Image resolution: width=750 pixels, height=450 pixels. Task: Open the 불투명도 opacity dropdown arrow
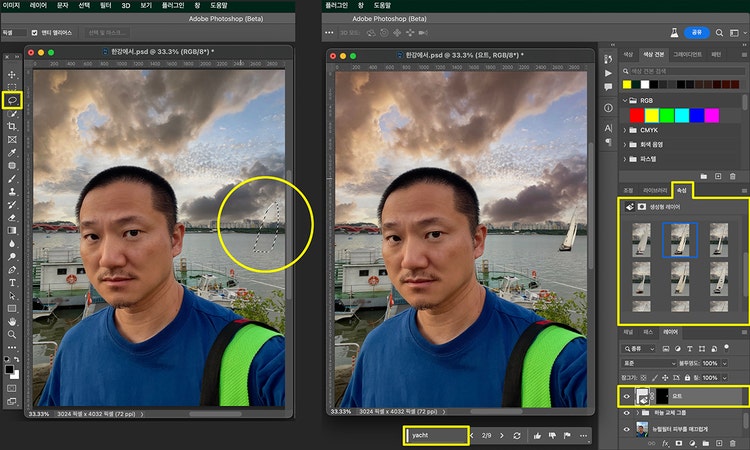[x=725, y=363]
